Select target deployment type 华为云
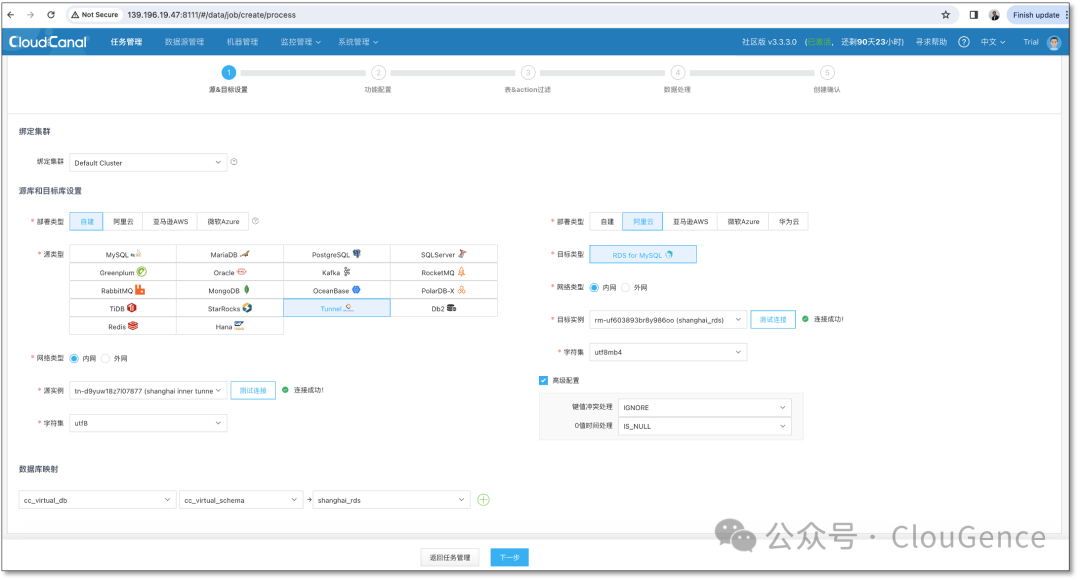This screenshot has height=580, width=1080. coord(789,221)
